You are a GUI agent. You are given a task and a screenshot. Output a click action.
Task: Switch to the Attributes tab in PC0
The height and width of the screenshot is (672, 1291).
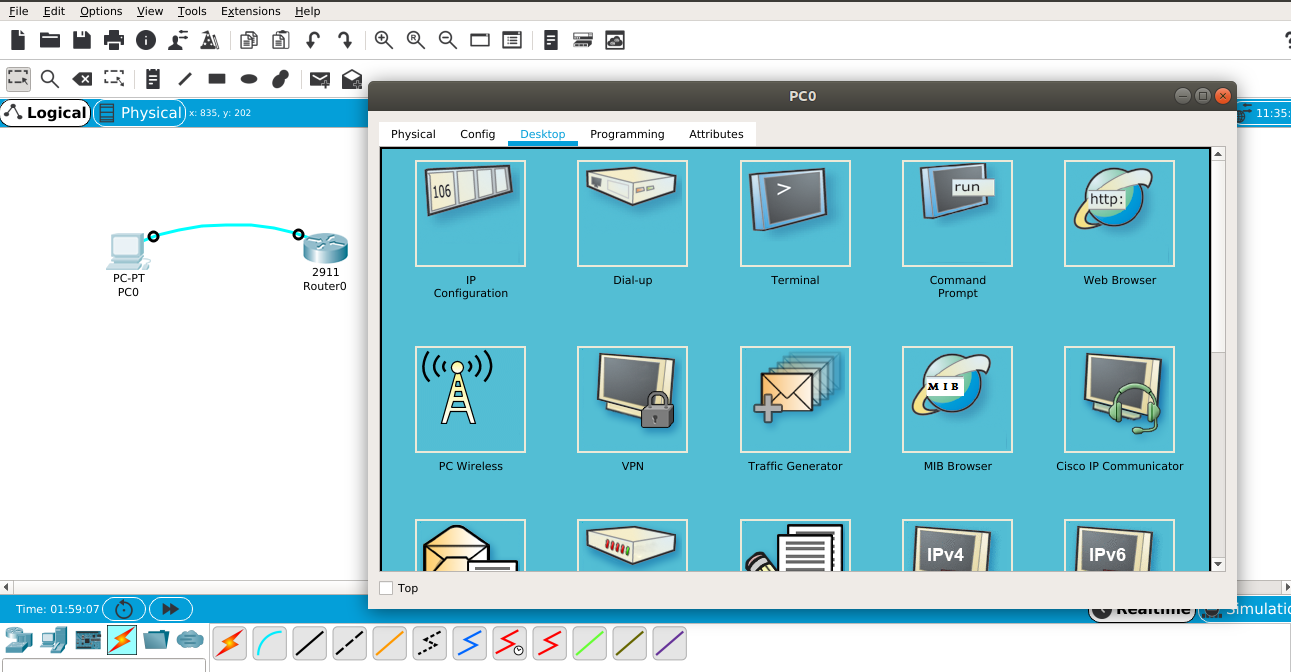click(x=716, y=134)
